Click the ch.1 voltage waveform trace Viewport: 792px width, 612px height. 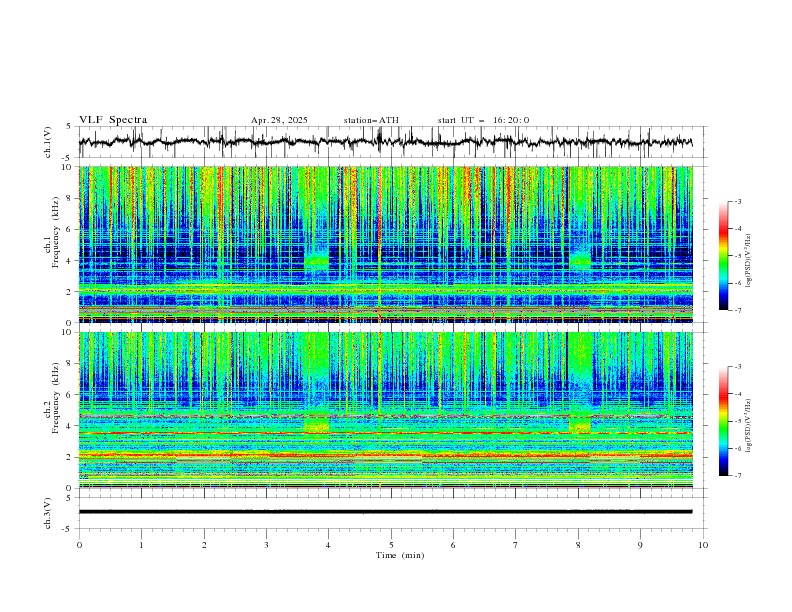pyautogui.click(x=385, y=142)
